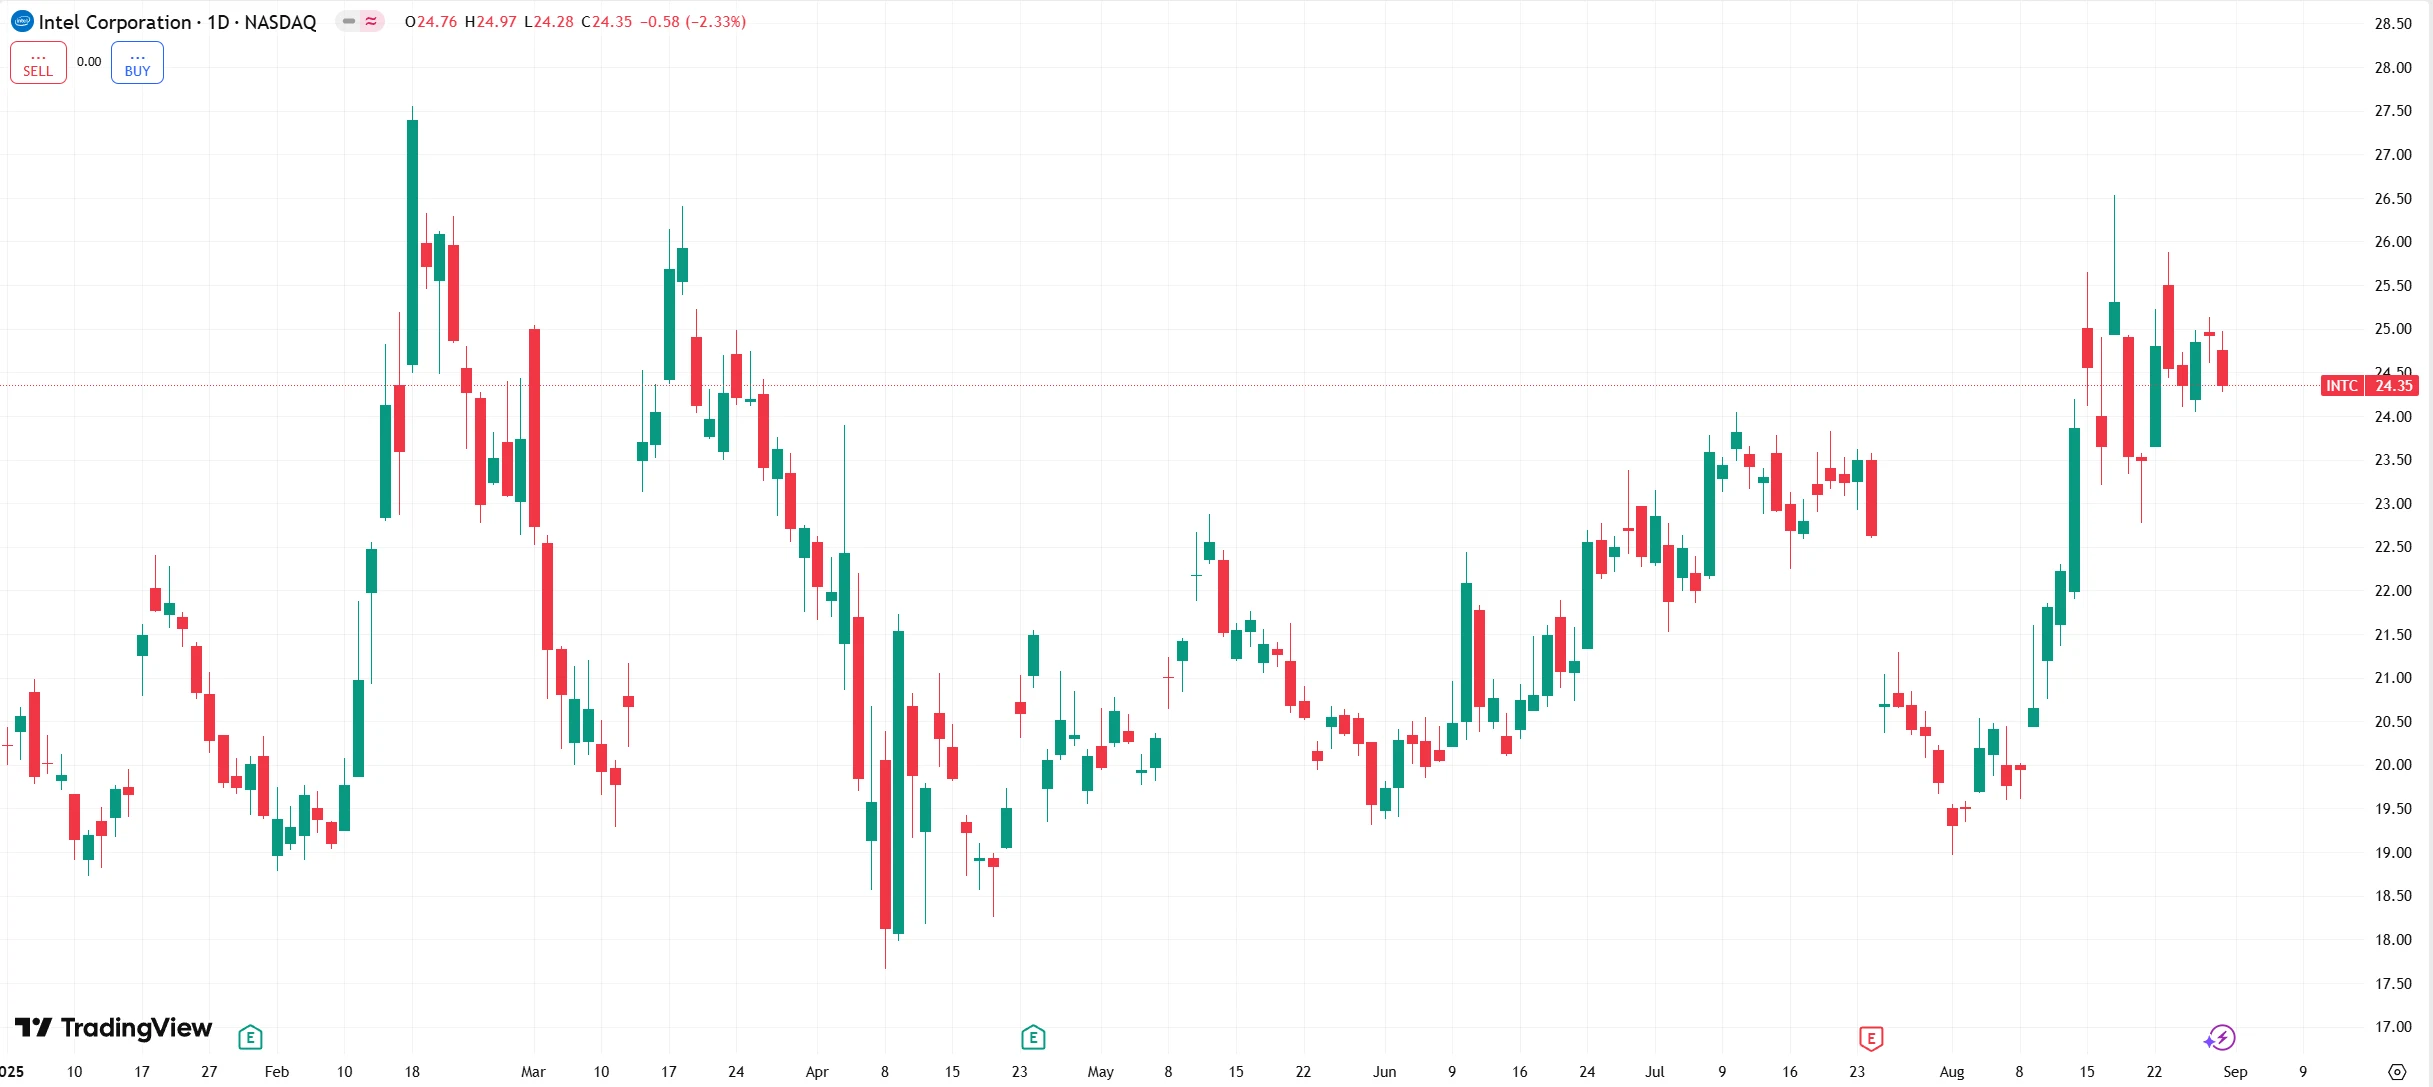
Task: Click the 25.00 price axis label
Action: tap(2393, 329)
